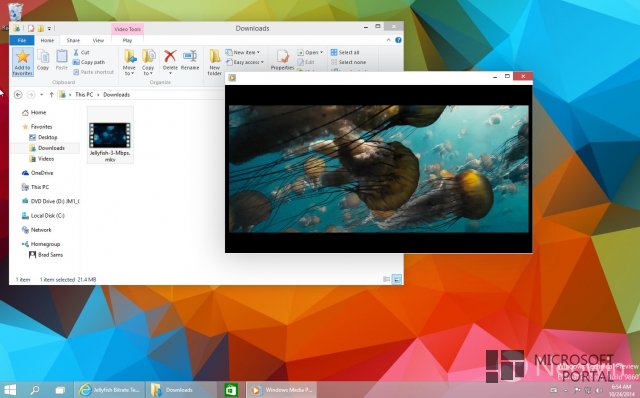Click Copy path in the ribbon
Viewport: 640px width, 398px height.
[x=89, y=62]
